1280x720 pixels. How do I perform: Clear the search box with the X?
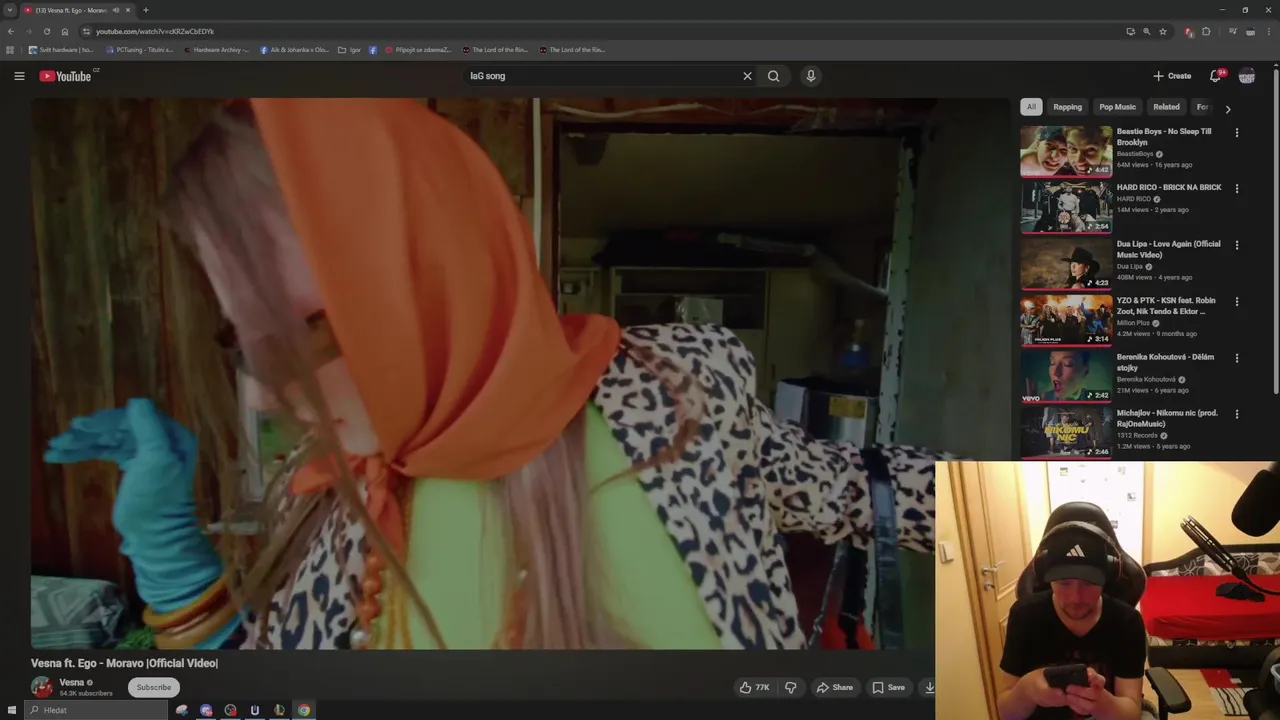pyautogui.click(x=747, y=76)
